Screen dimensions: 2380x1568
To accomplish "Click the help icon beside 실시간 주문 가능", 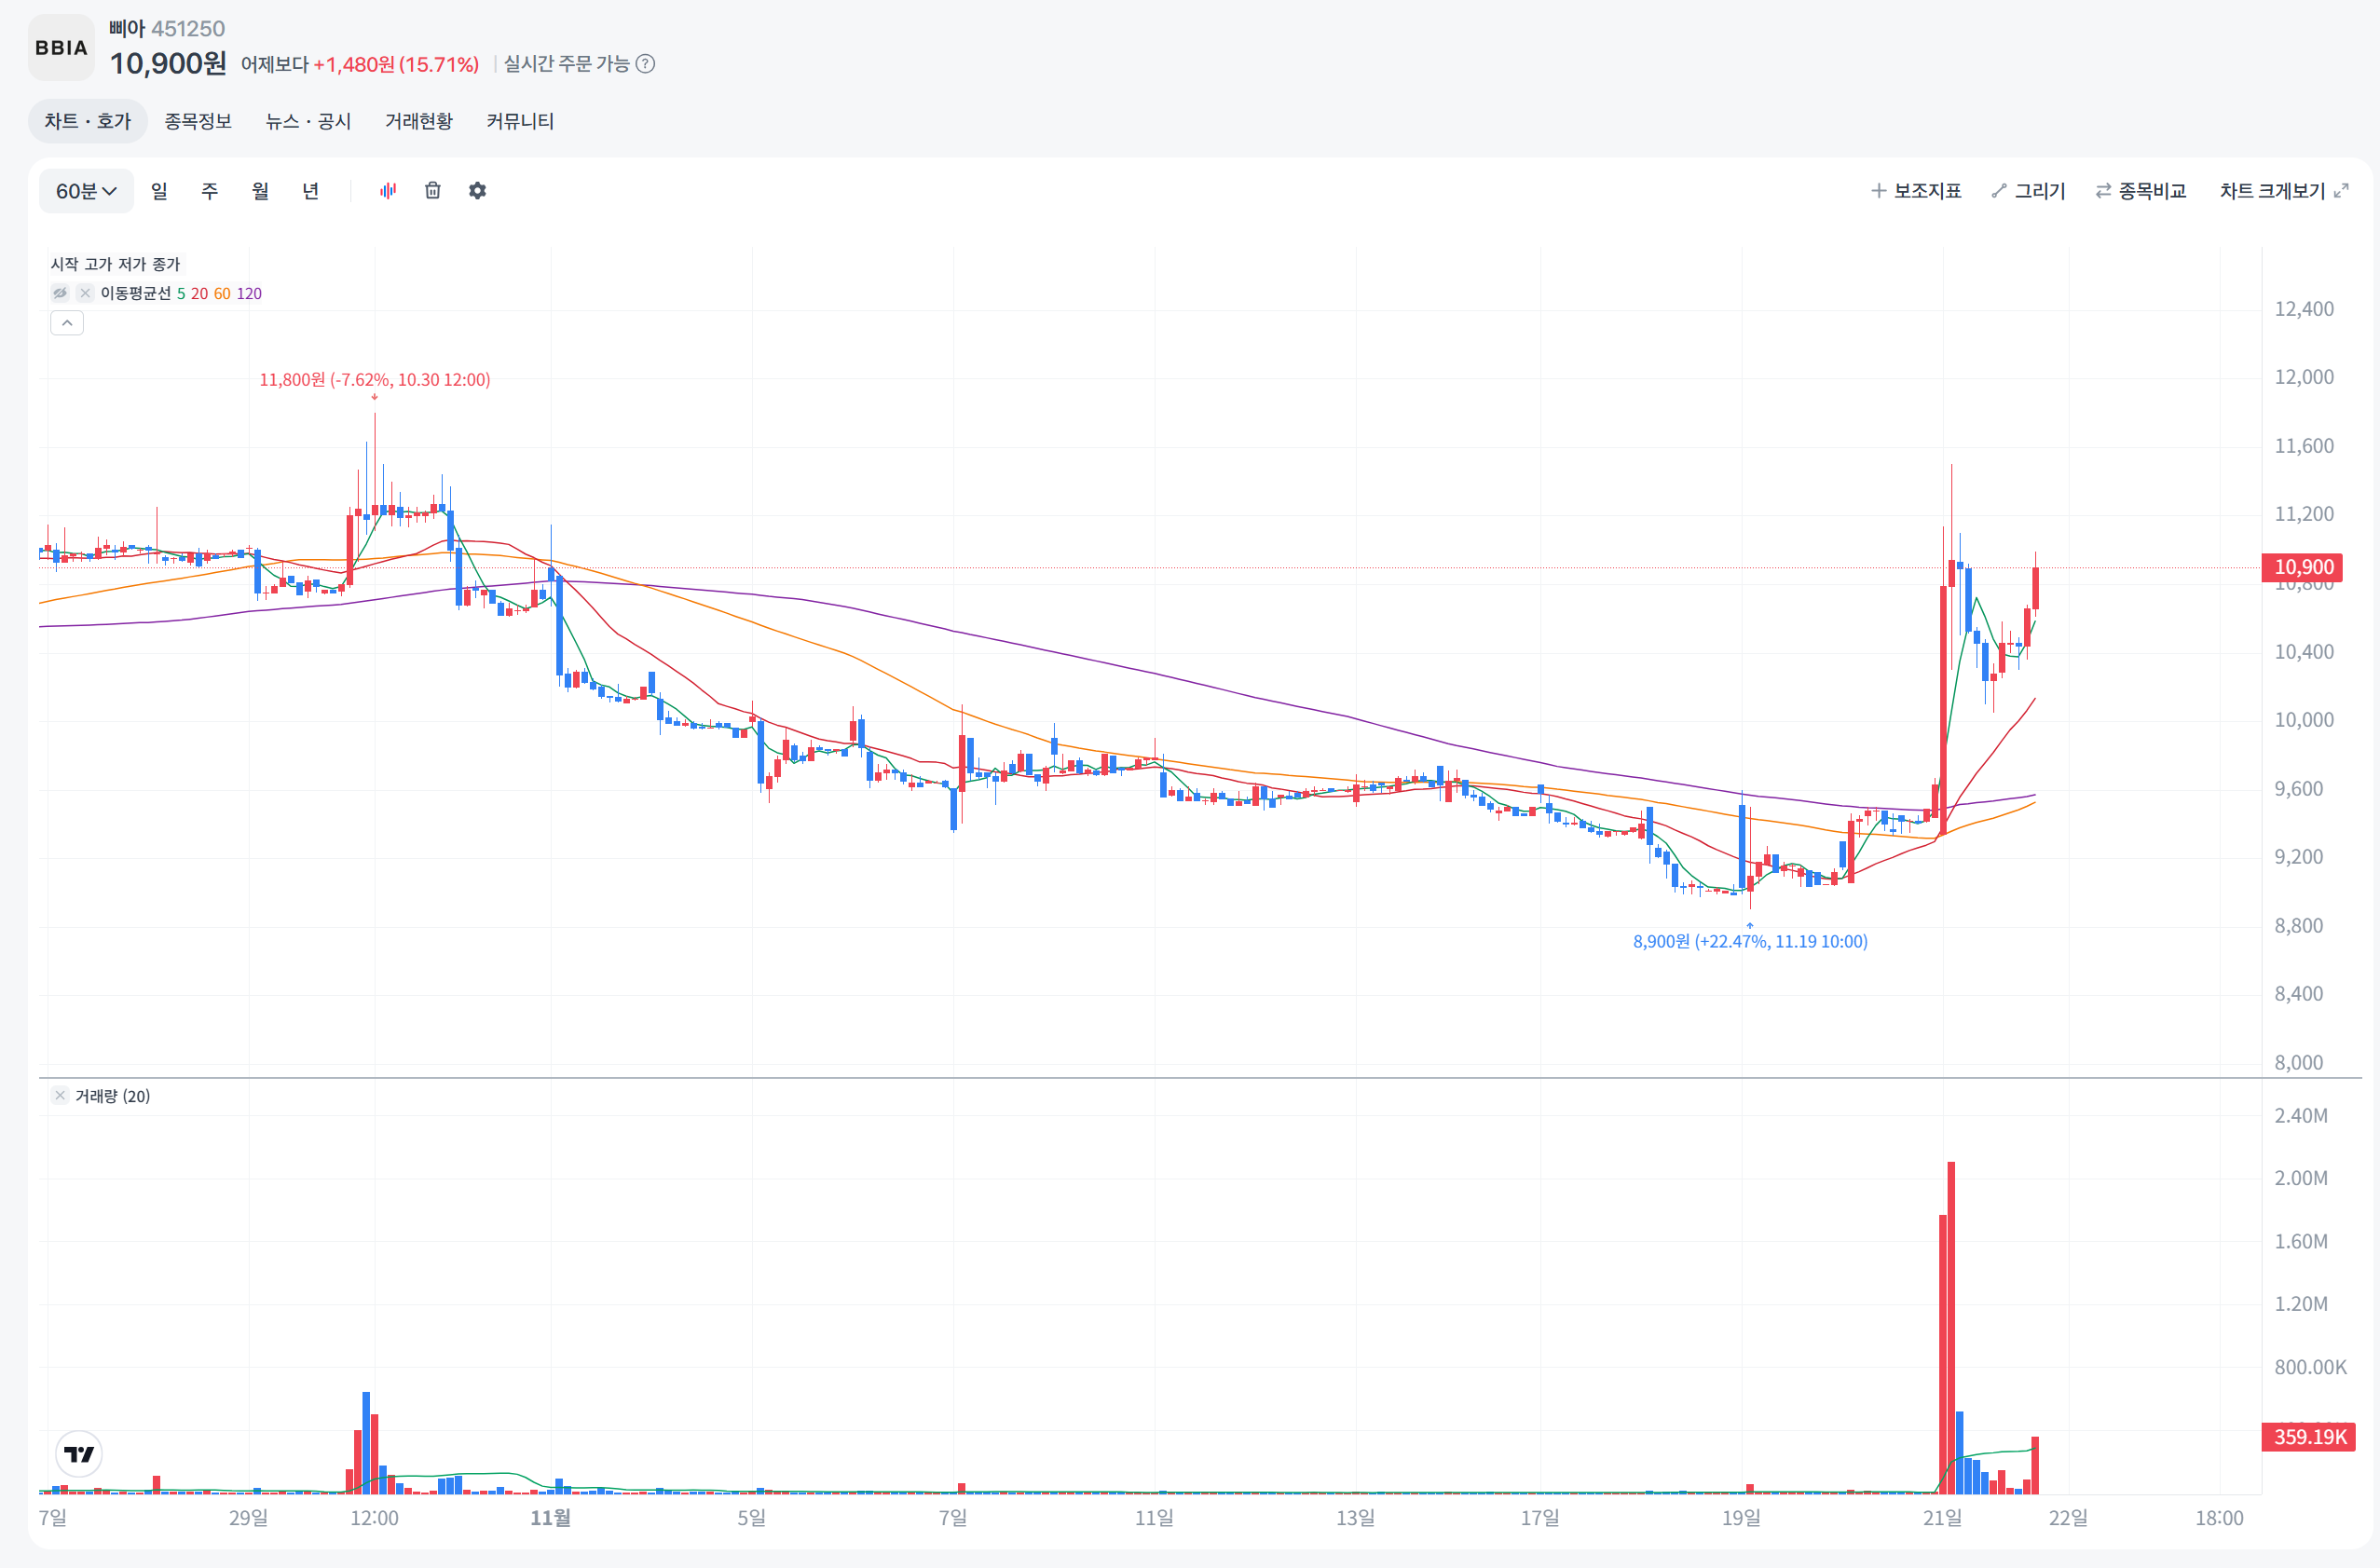I will (x=646, y=64).
